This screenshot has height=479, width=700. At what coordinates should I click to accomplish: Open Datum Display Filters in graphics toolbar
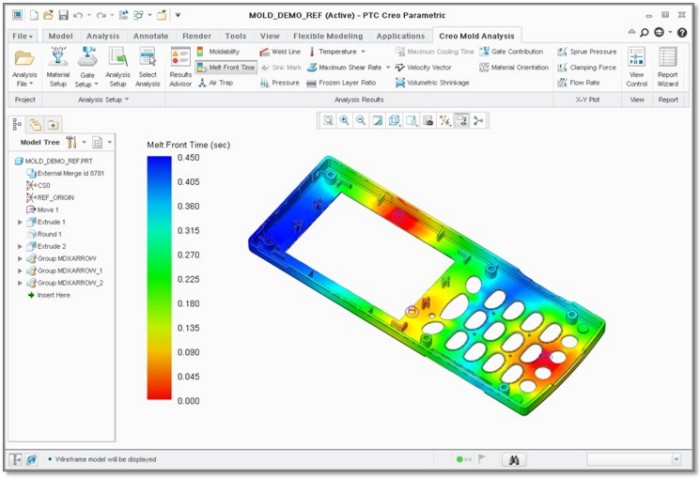445,121
